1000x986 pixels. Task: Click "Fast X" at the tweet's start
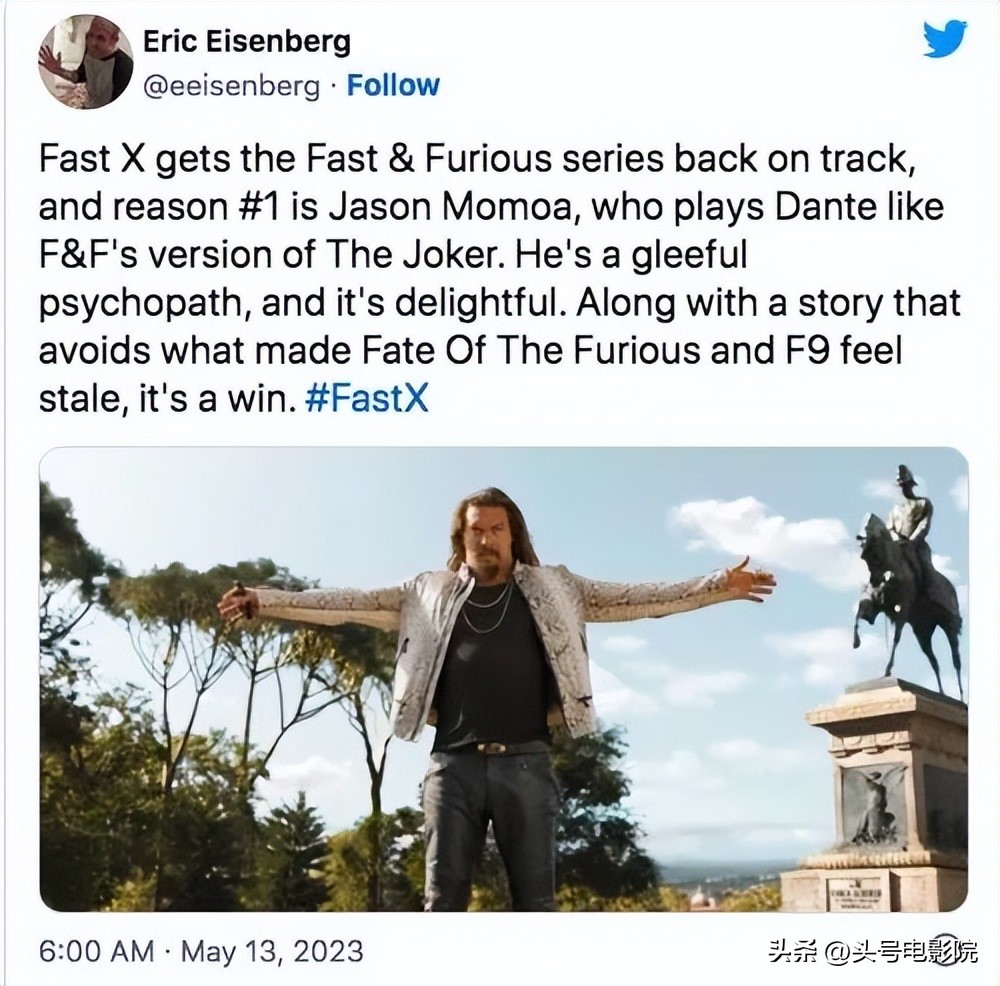tap(93, 159)
